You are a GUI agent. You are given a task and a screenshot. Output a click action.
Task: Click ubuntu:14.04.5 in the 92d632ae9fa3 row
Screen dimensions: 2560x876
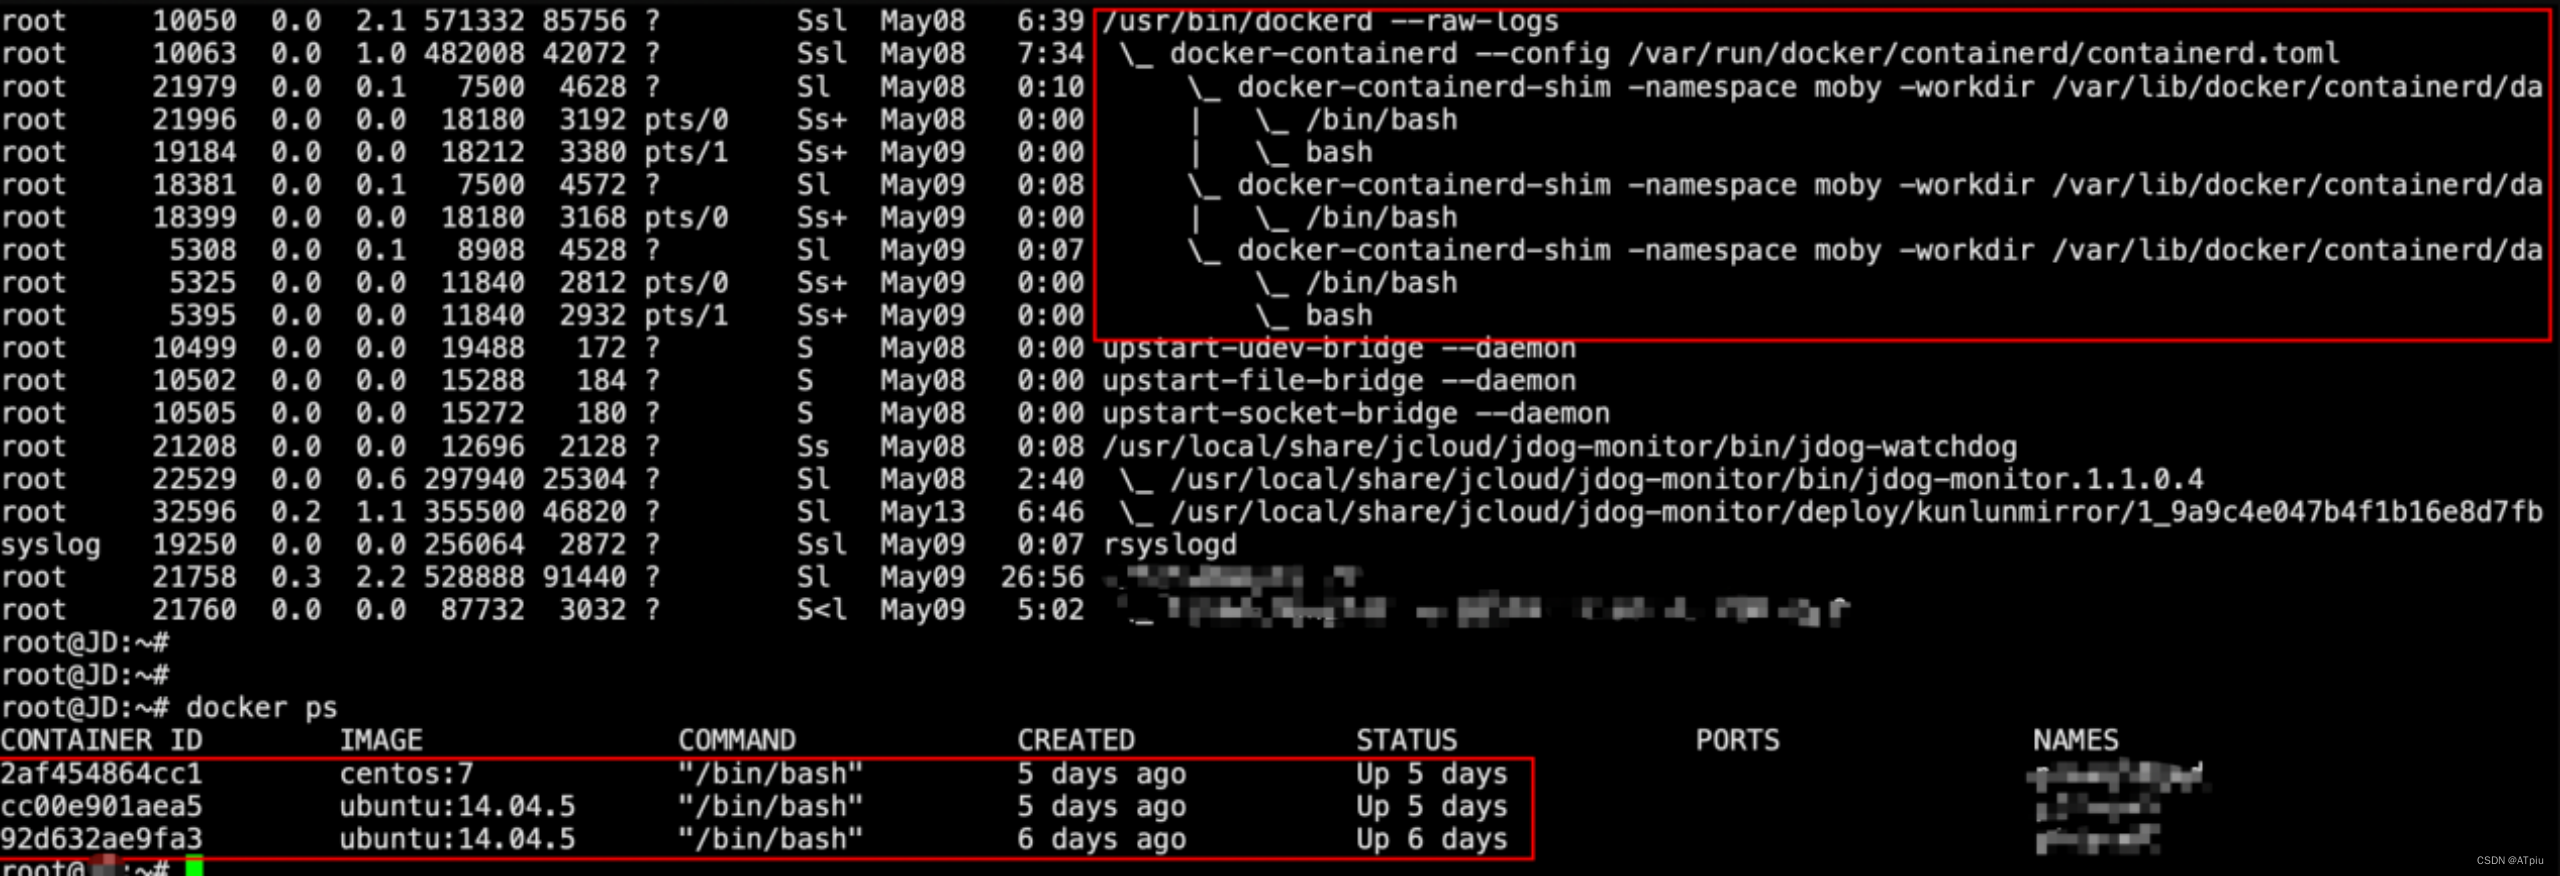click(457, 839)
